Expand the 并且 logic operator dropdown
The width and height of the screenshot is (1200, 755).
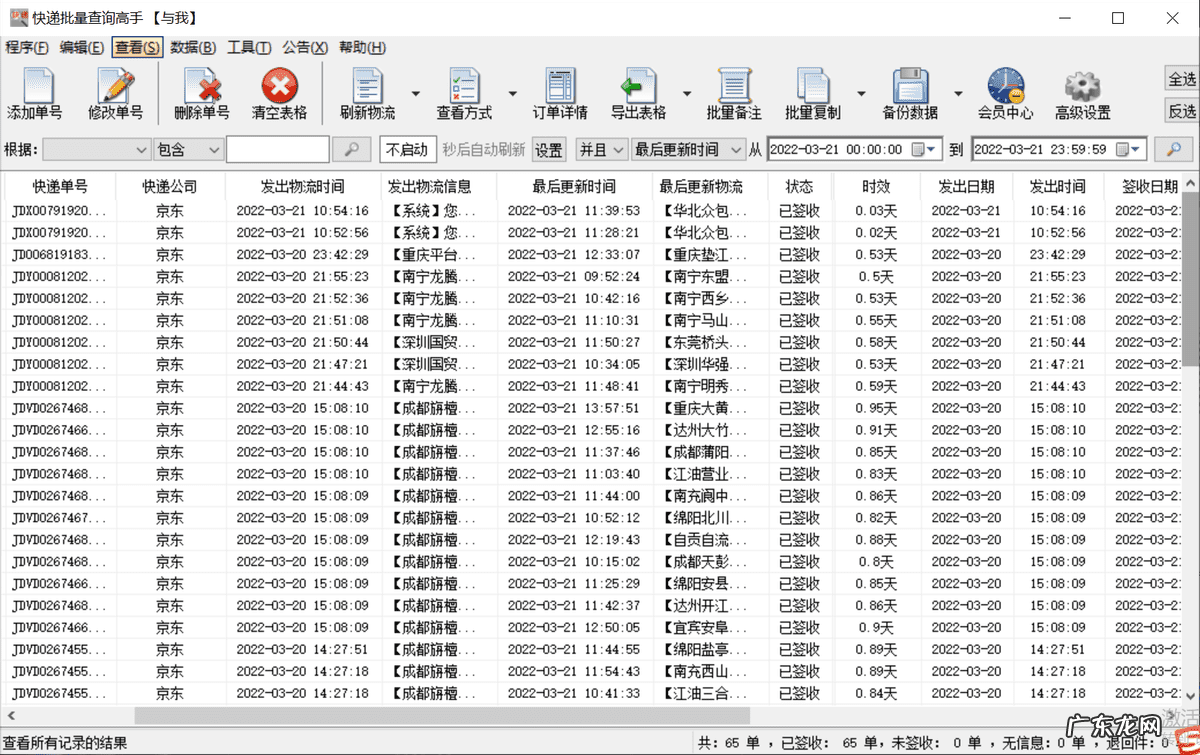602,150
